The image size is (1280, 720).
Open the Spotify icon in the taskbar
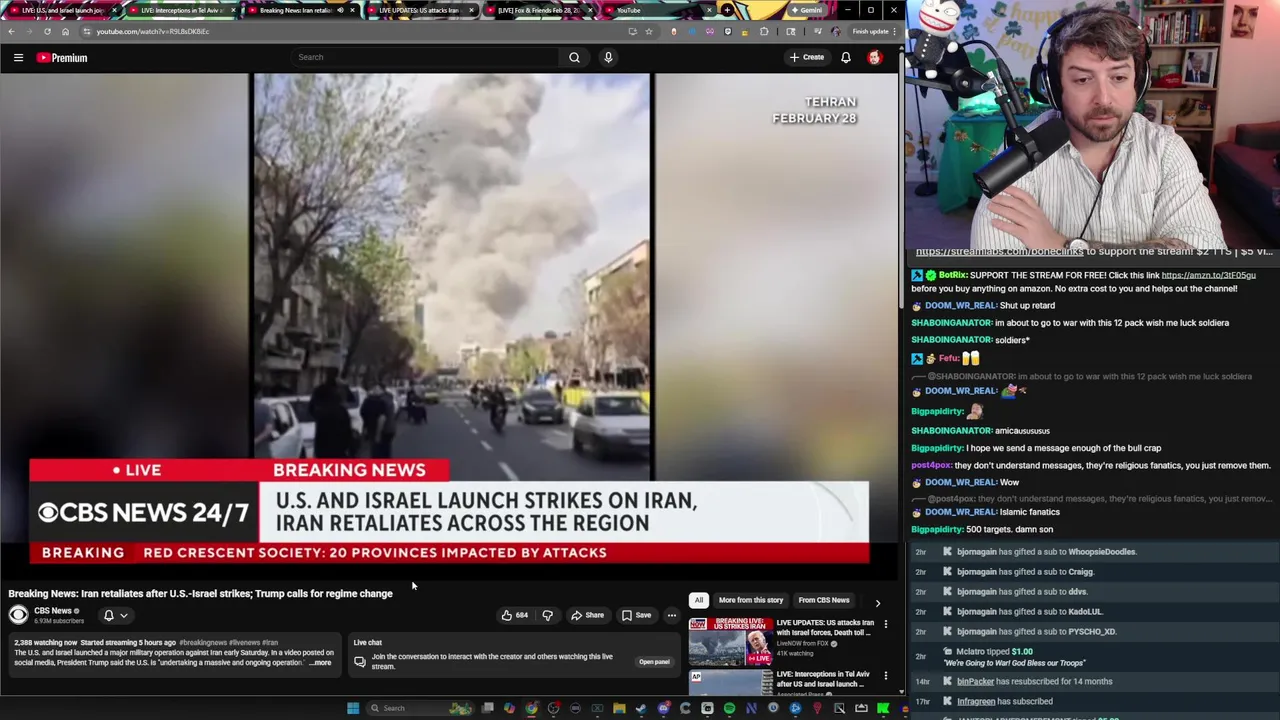click(729, 708)
